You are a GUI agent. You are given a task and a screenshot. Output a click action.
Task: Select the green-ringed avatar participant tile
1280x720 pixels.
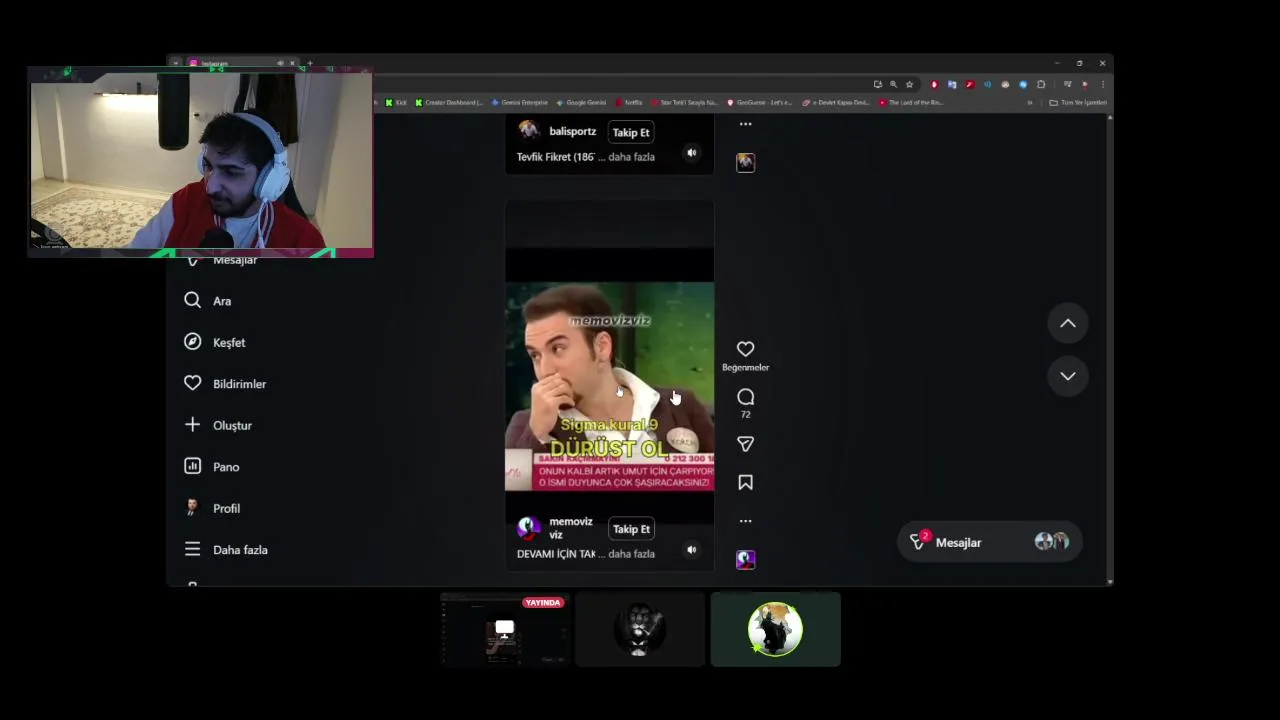775,629
